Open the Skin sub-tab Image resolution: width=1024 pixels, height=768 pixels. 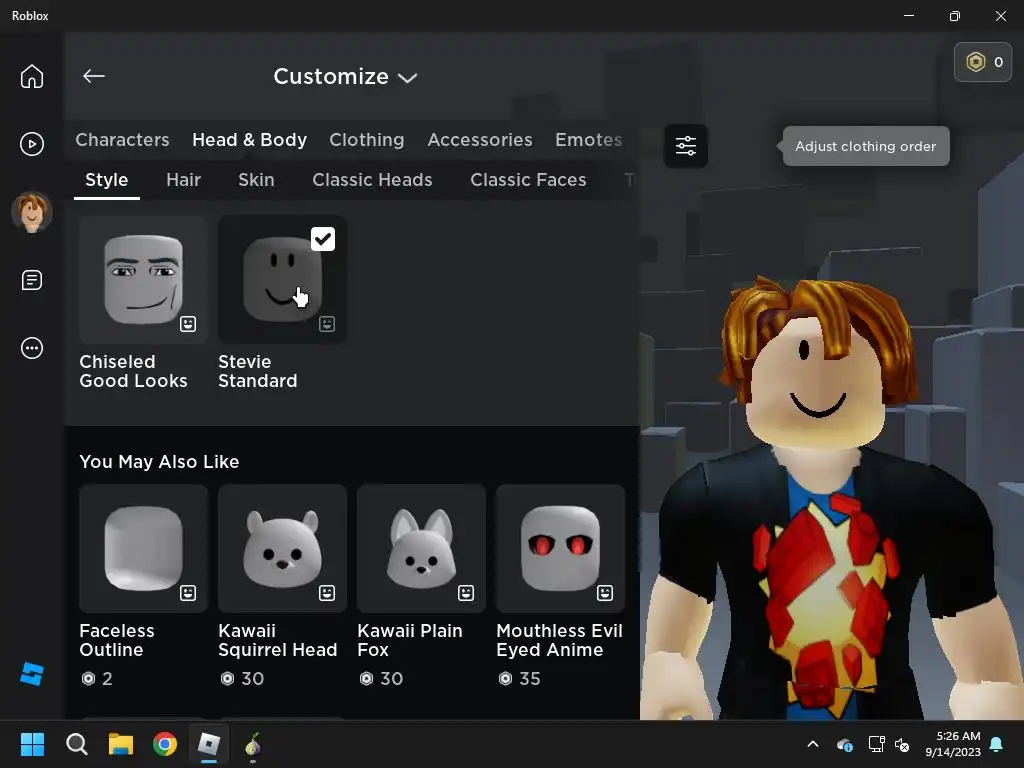[256, 180]
